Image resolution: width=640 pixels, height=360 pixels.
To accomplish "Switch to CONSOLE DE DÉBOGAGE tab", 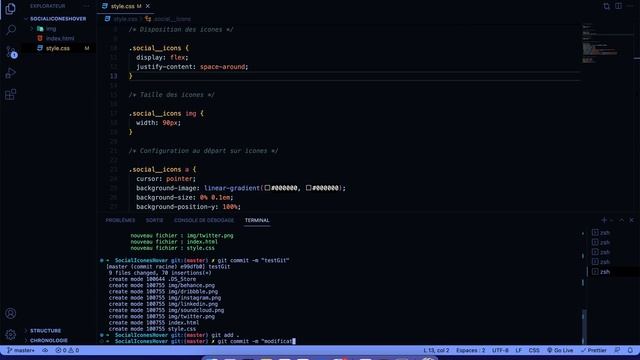I will pos(204,220).
